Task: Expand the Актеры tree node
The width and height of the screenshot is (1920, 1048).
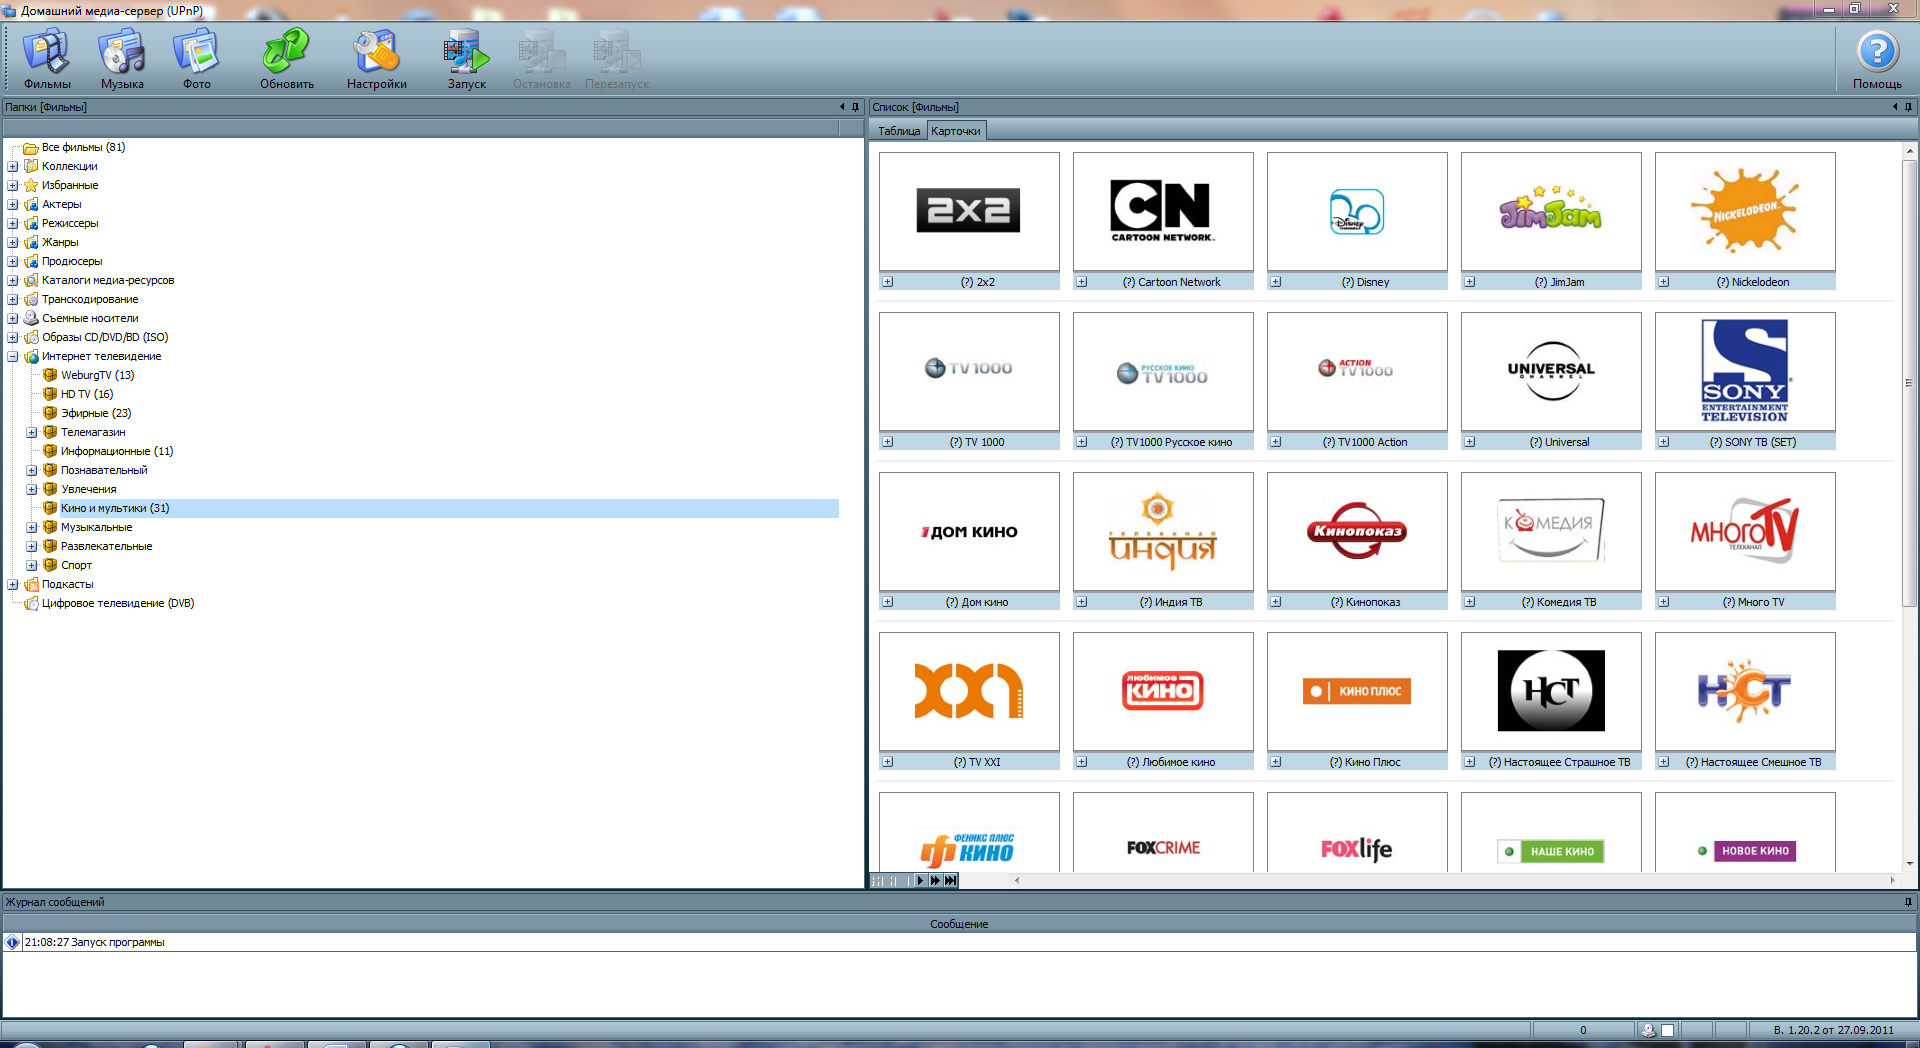Action: point(13,204)
